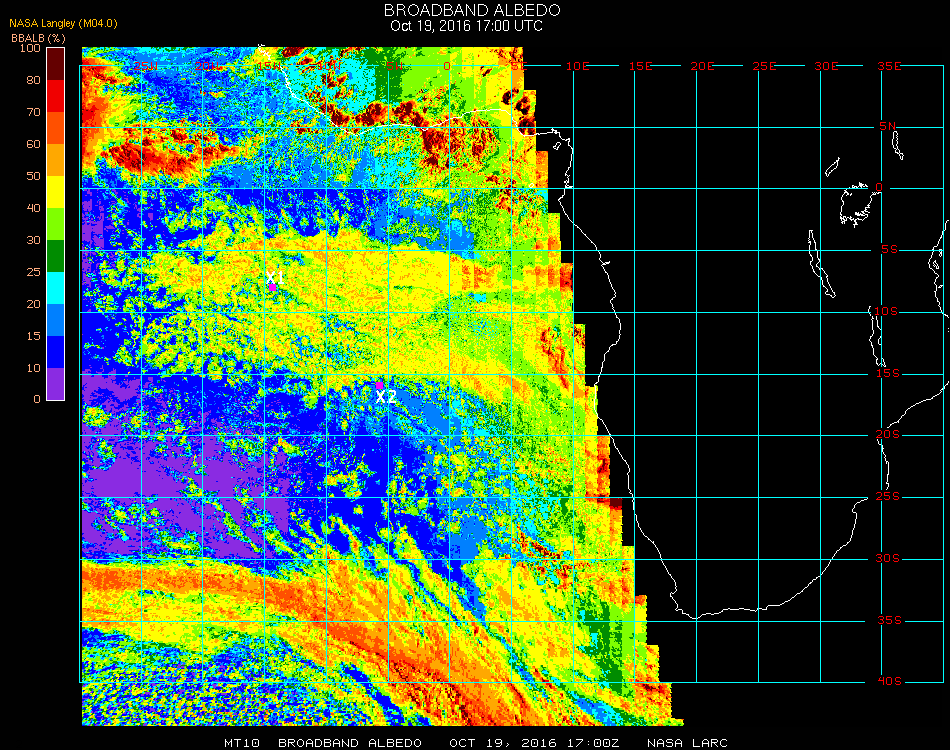Click the '30S' latitude label
The height and width of the screenshot is (750, 950).
point(888,559)
